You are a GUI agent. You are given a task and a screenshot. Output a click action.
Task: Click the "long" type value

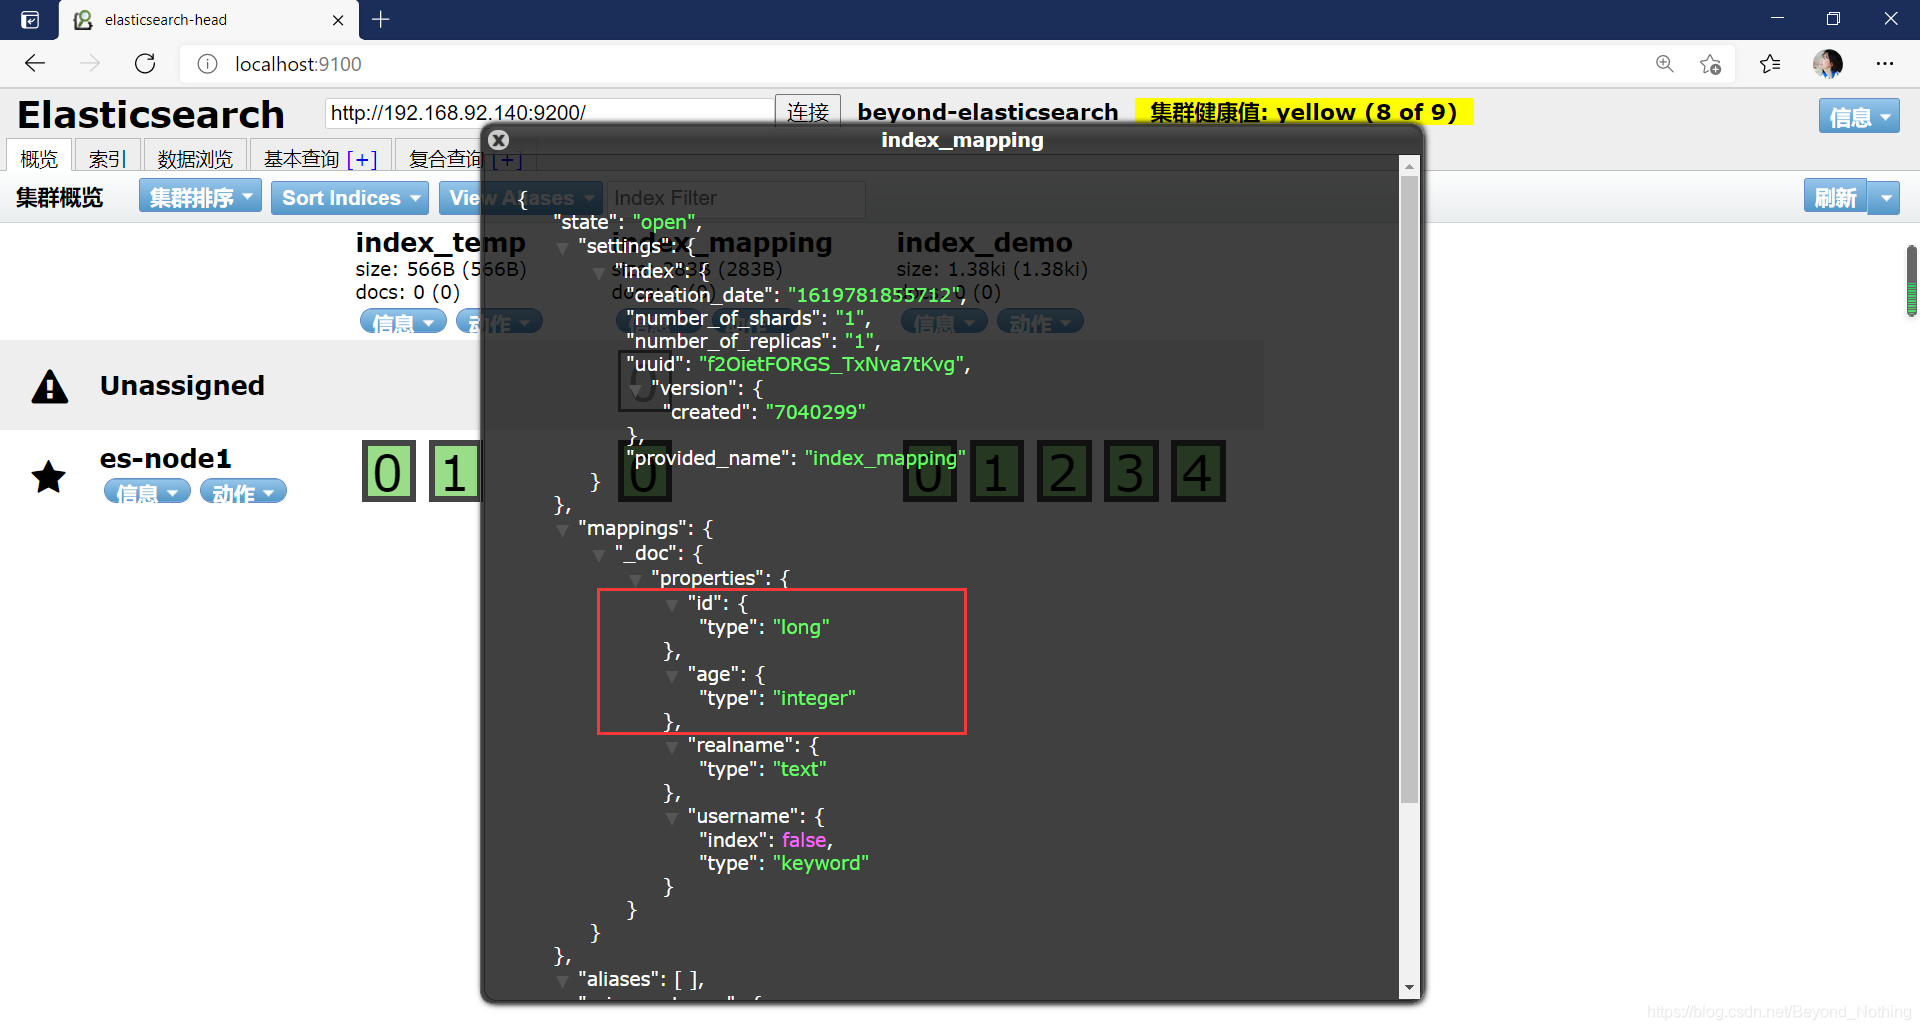point(801,628)
